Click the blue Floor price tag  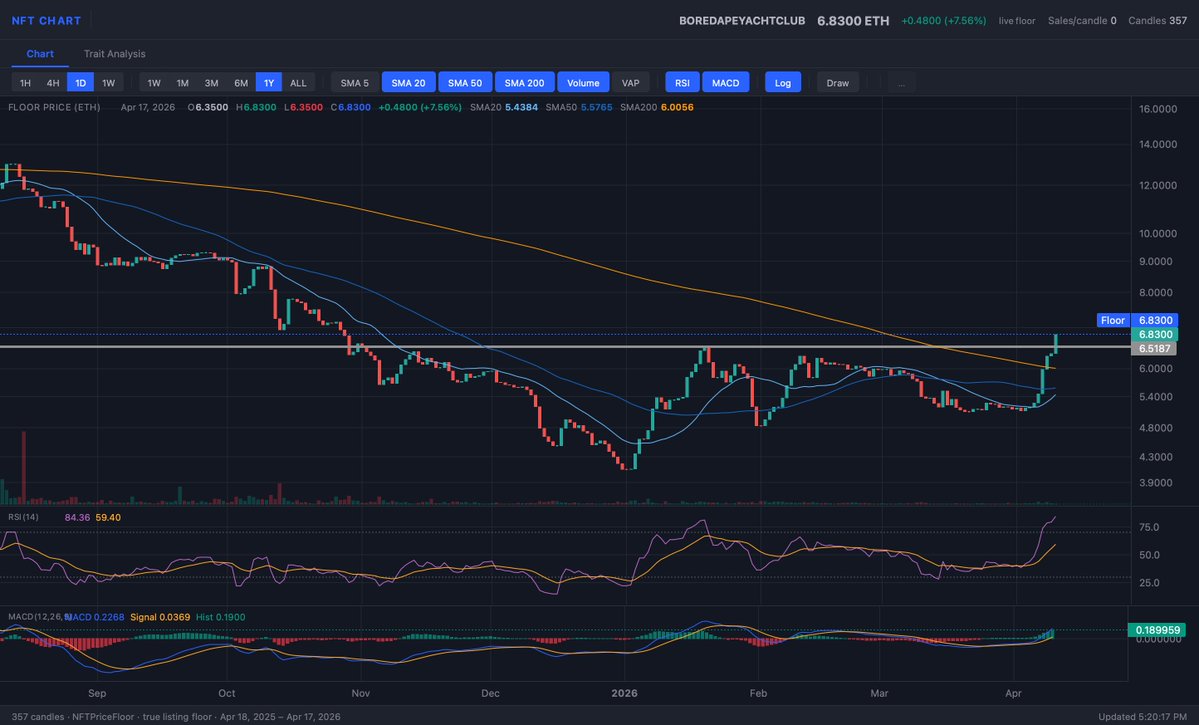(1113, 320)
